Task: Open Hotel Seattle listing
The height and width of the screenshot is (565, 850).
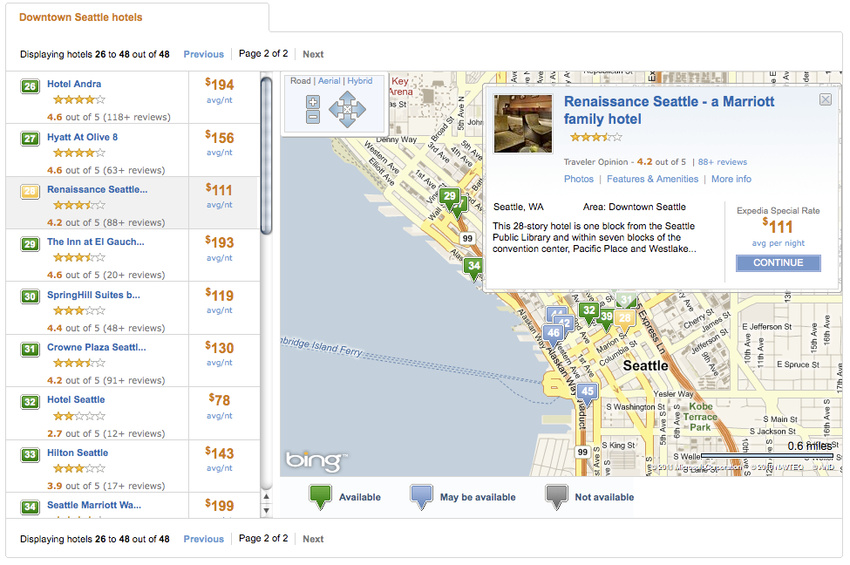Action: tap(76, 400)
